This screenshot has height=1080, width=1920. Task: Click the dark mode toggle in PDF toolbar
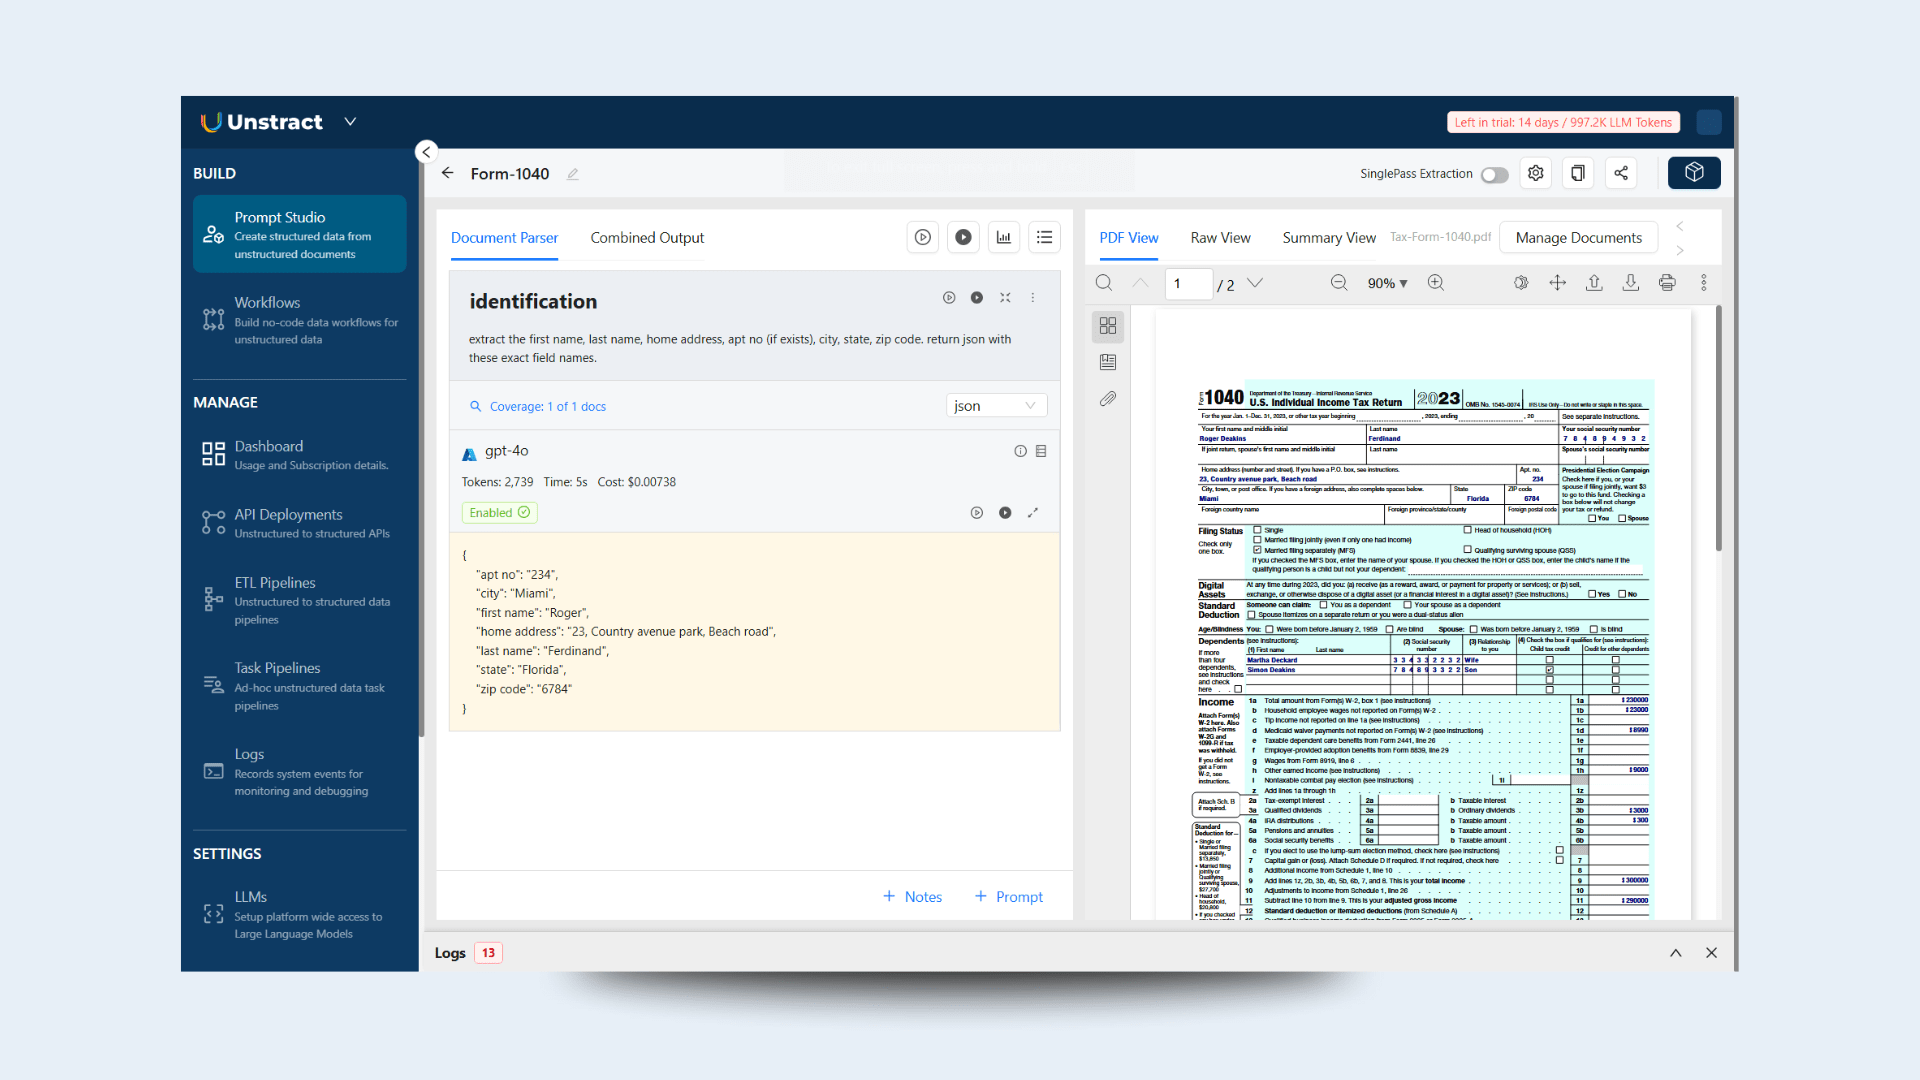coord(1521,283)
